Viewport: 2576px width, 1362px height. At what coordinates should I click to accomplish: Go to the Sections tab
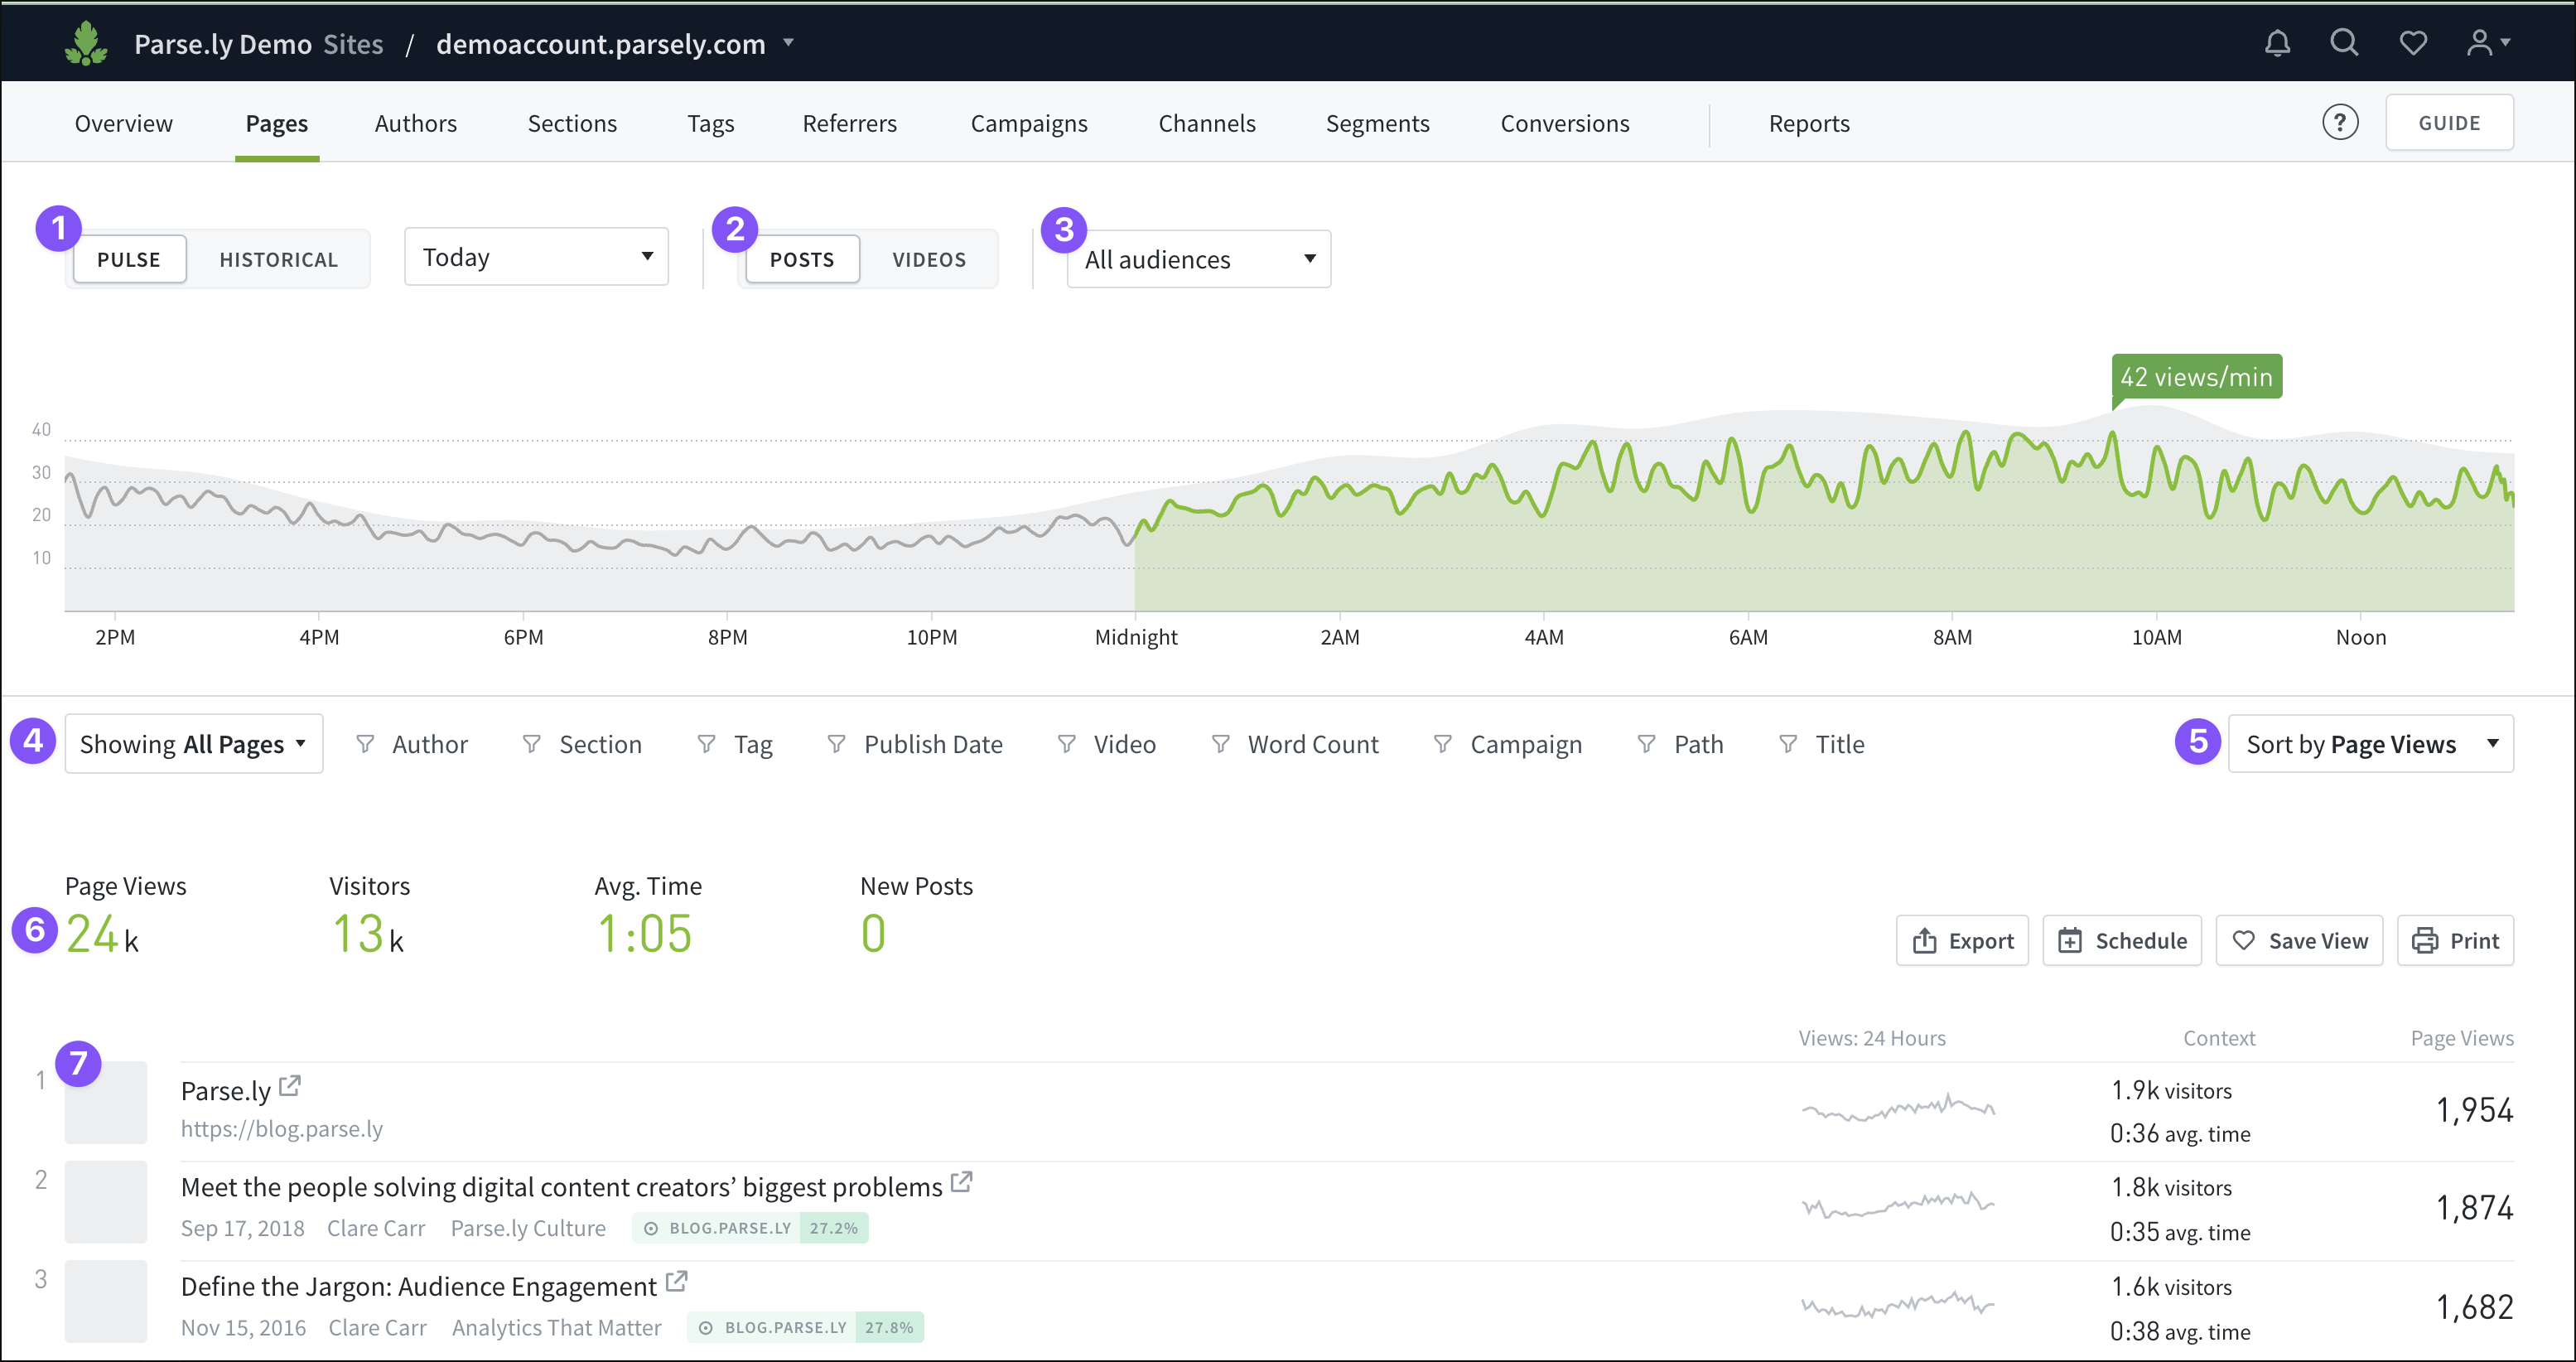click(572, 123)
